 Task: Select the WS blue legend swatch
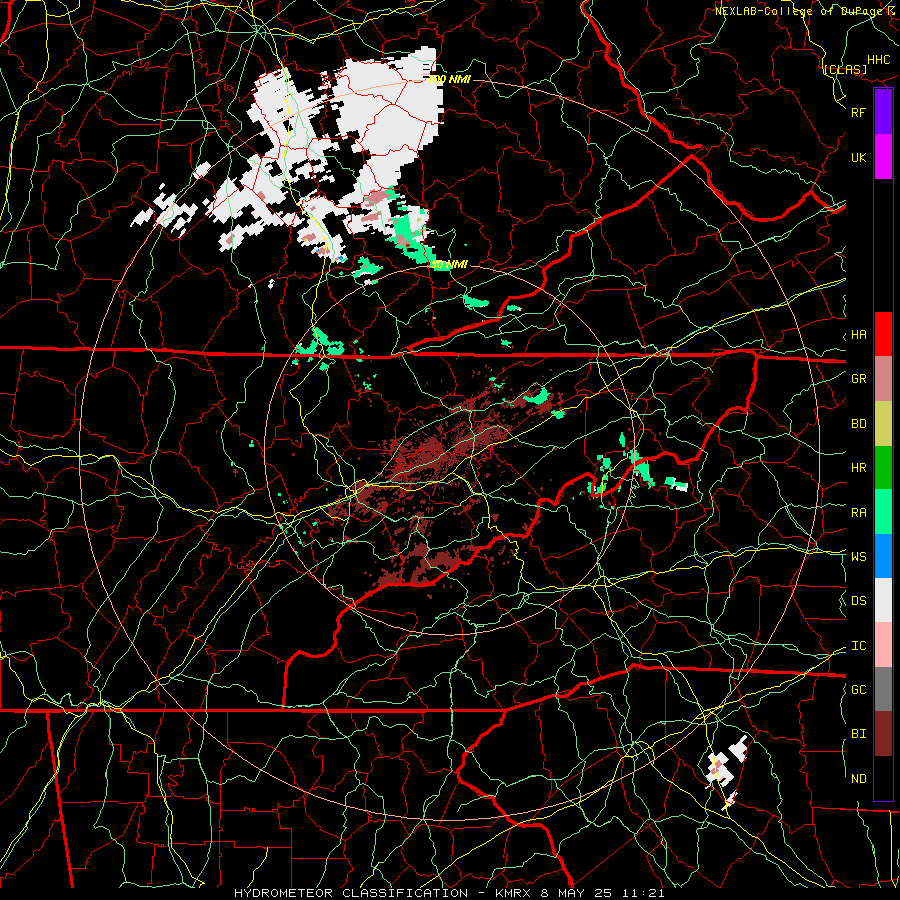tap(883, 556)
